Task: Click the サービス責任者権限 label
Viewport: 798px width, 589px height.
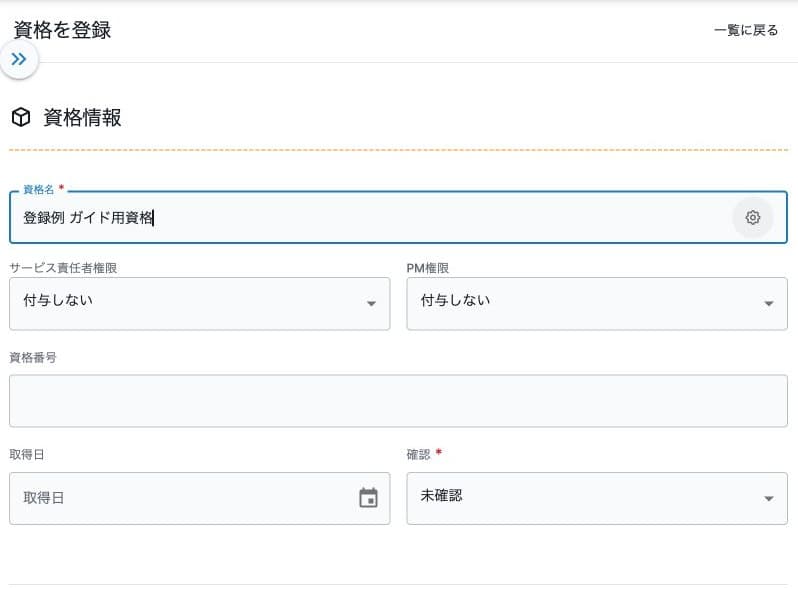Action: (x=63, y=268)
